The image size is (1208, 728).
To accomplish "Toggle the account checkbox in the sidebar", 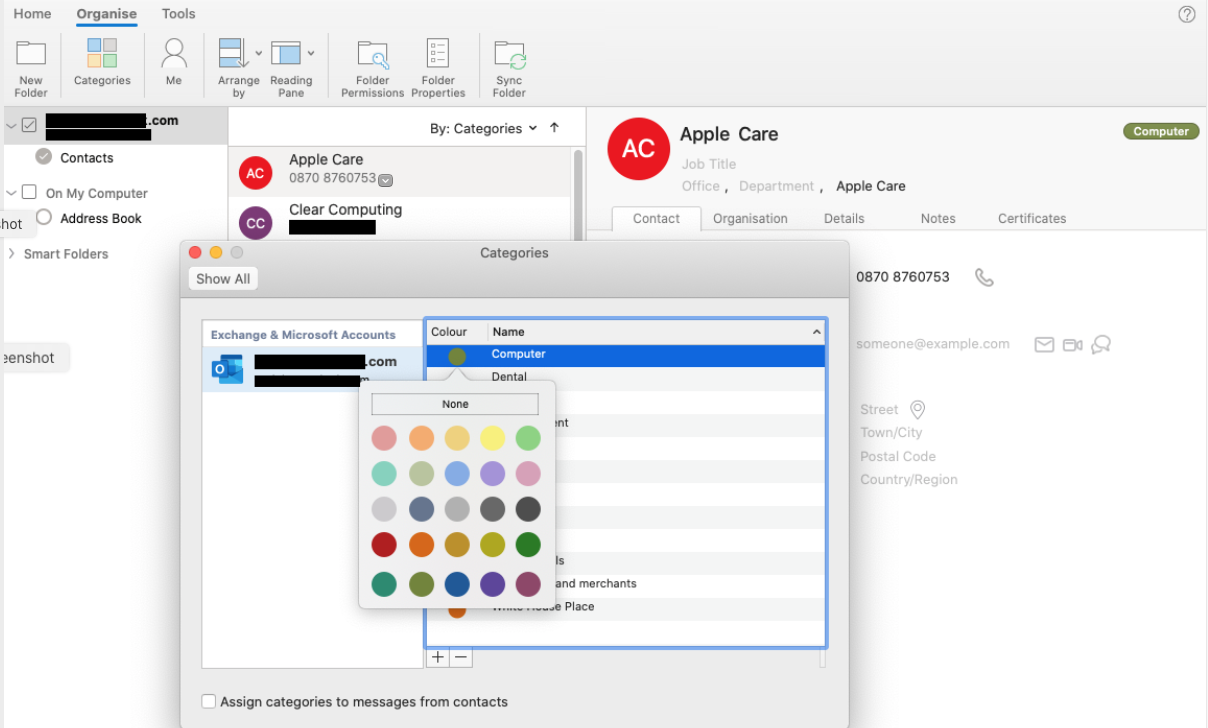I will click(x=29, y=126).
